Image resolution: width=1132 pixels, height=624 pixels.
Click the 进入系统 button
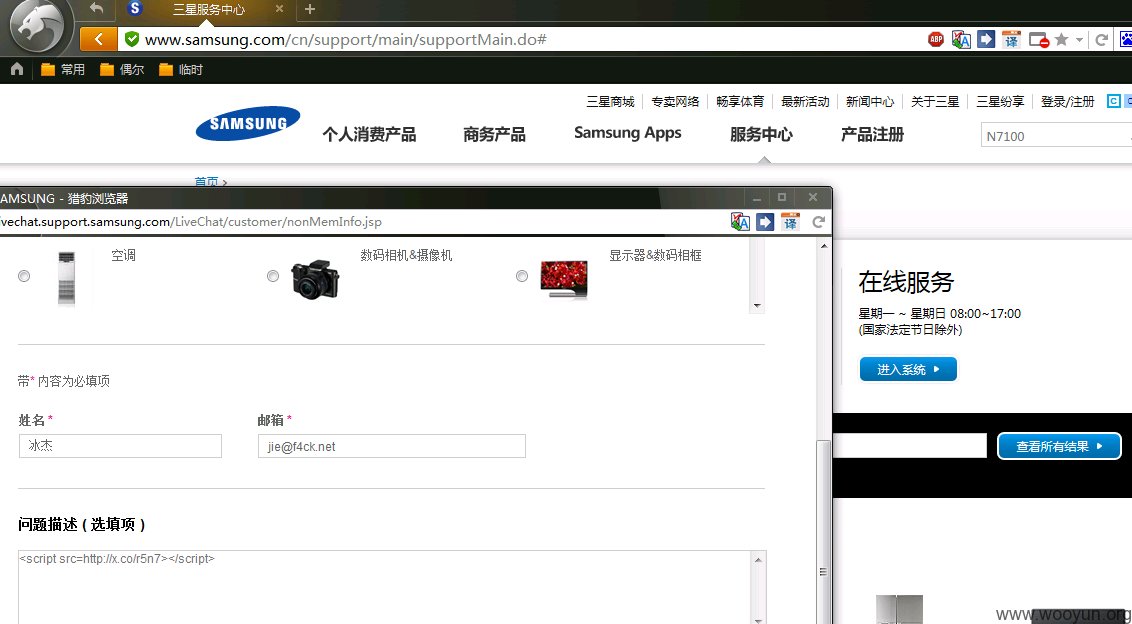[908, 369]
